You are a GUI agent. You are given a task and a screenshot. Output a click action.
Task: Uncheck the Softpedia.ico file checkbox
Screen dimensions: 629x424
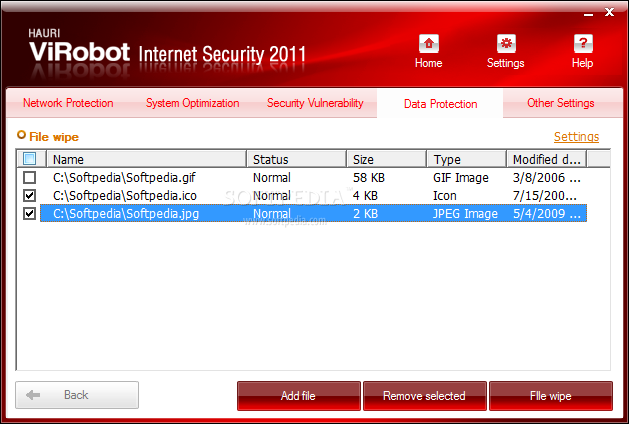click(x=30, y=195)
